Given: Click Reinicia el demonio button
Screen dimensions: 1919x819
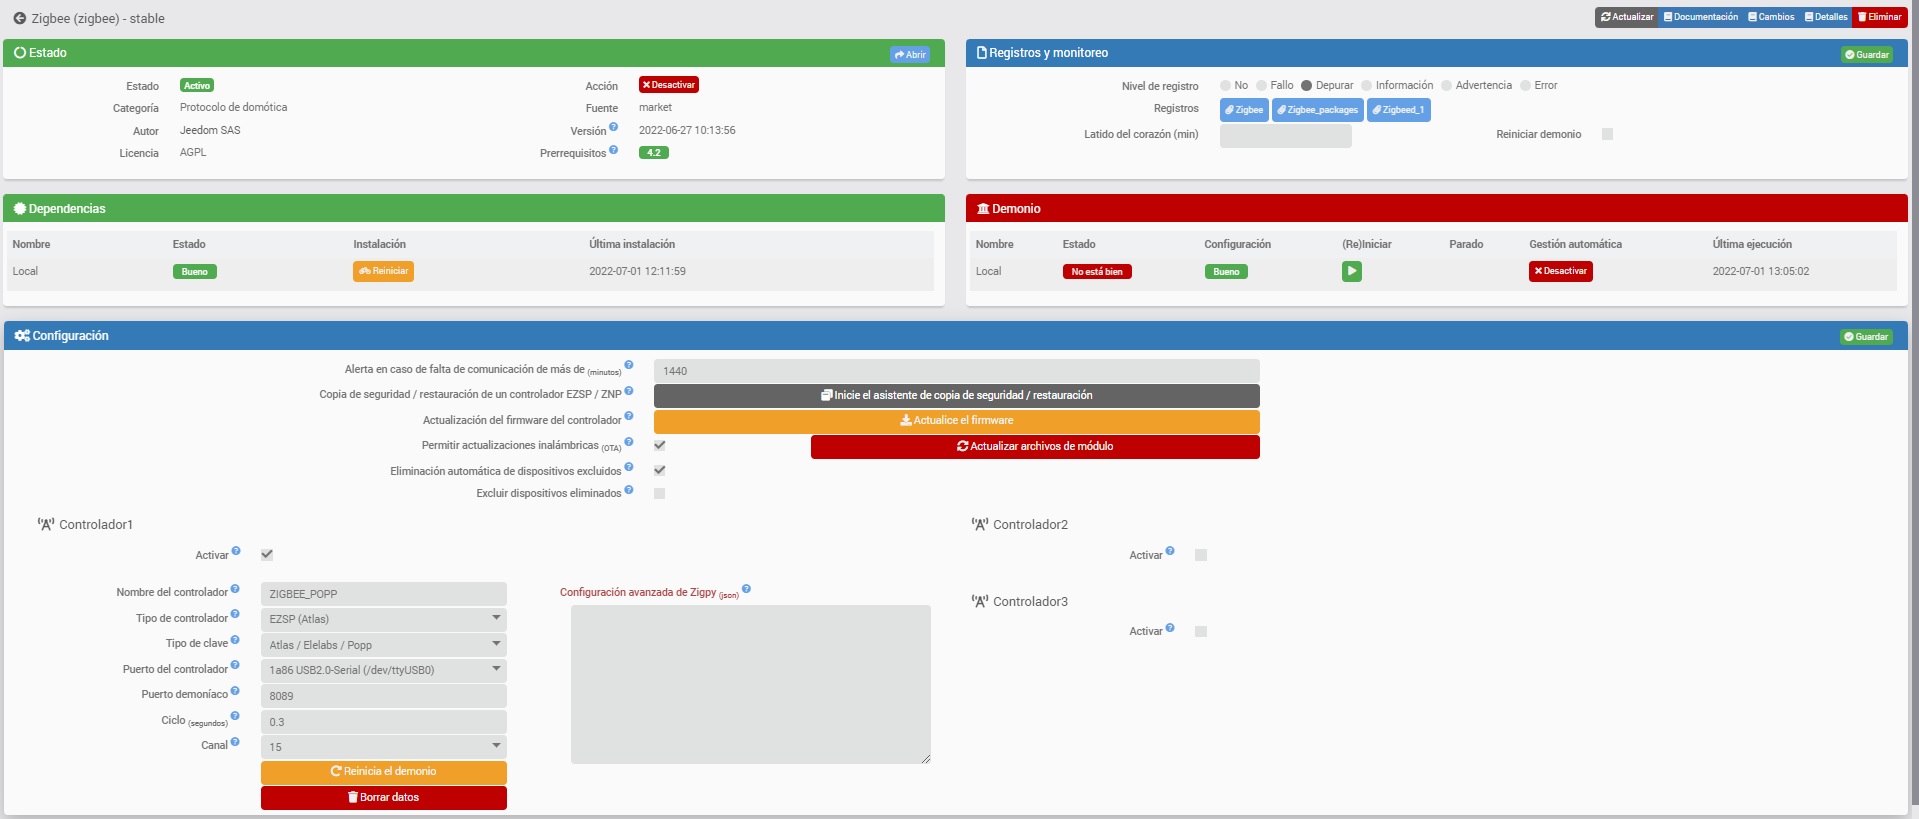Looking at the screenshot, I should tap(384, 772).
